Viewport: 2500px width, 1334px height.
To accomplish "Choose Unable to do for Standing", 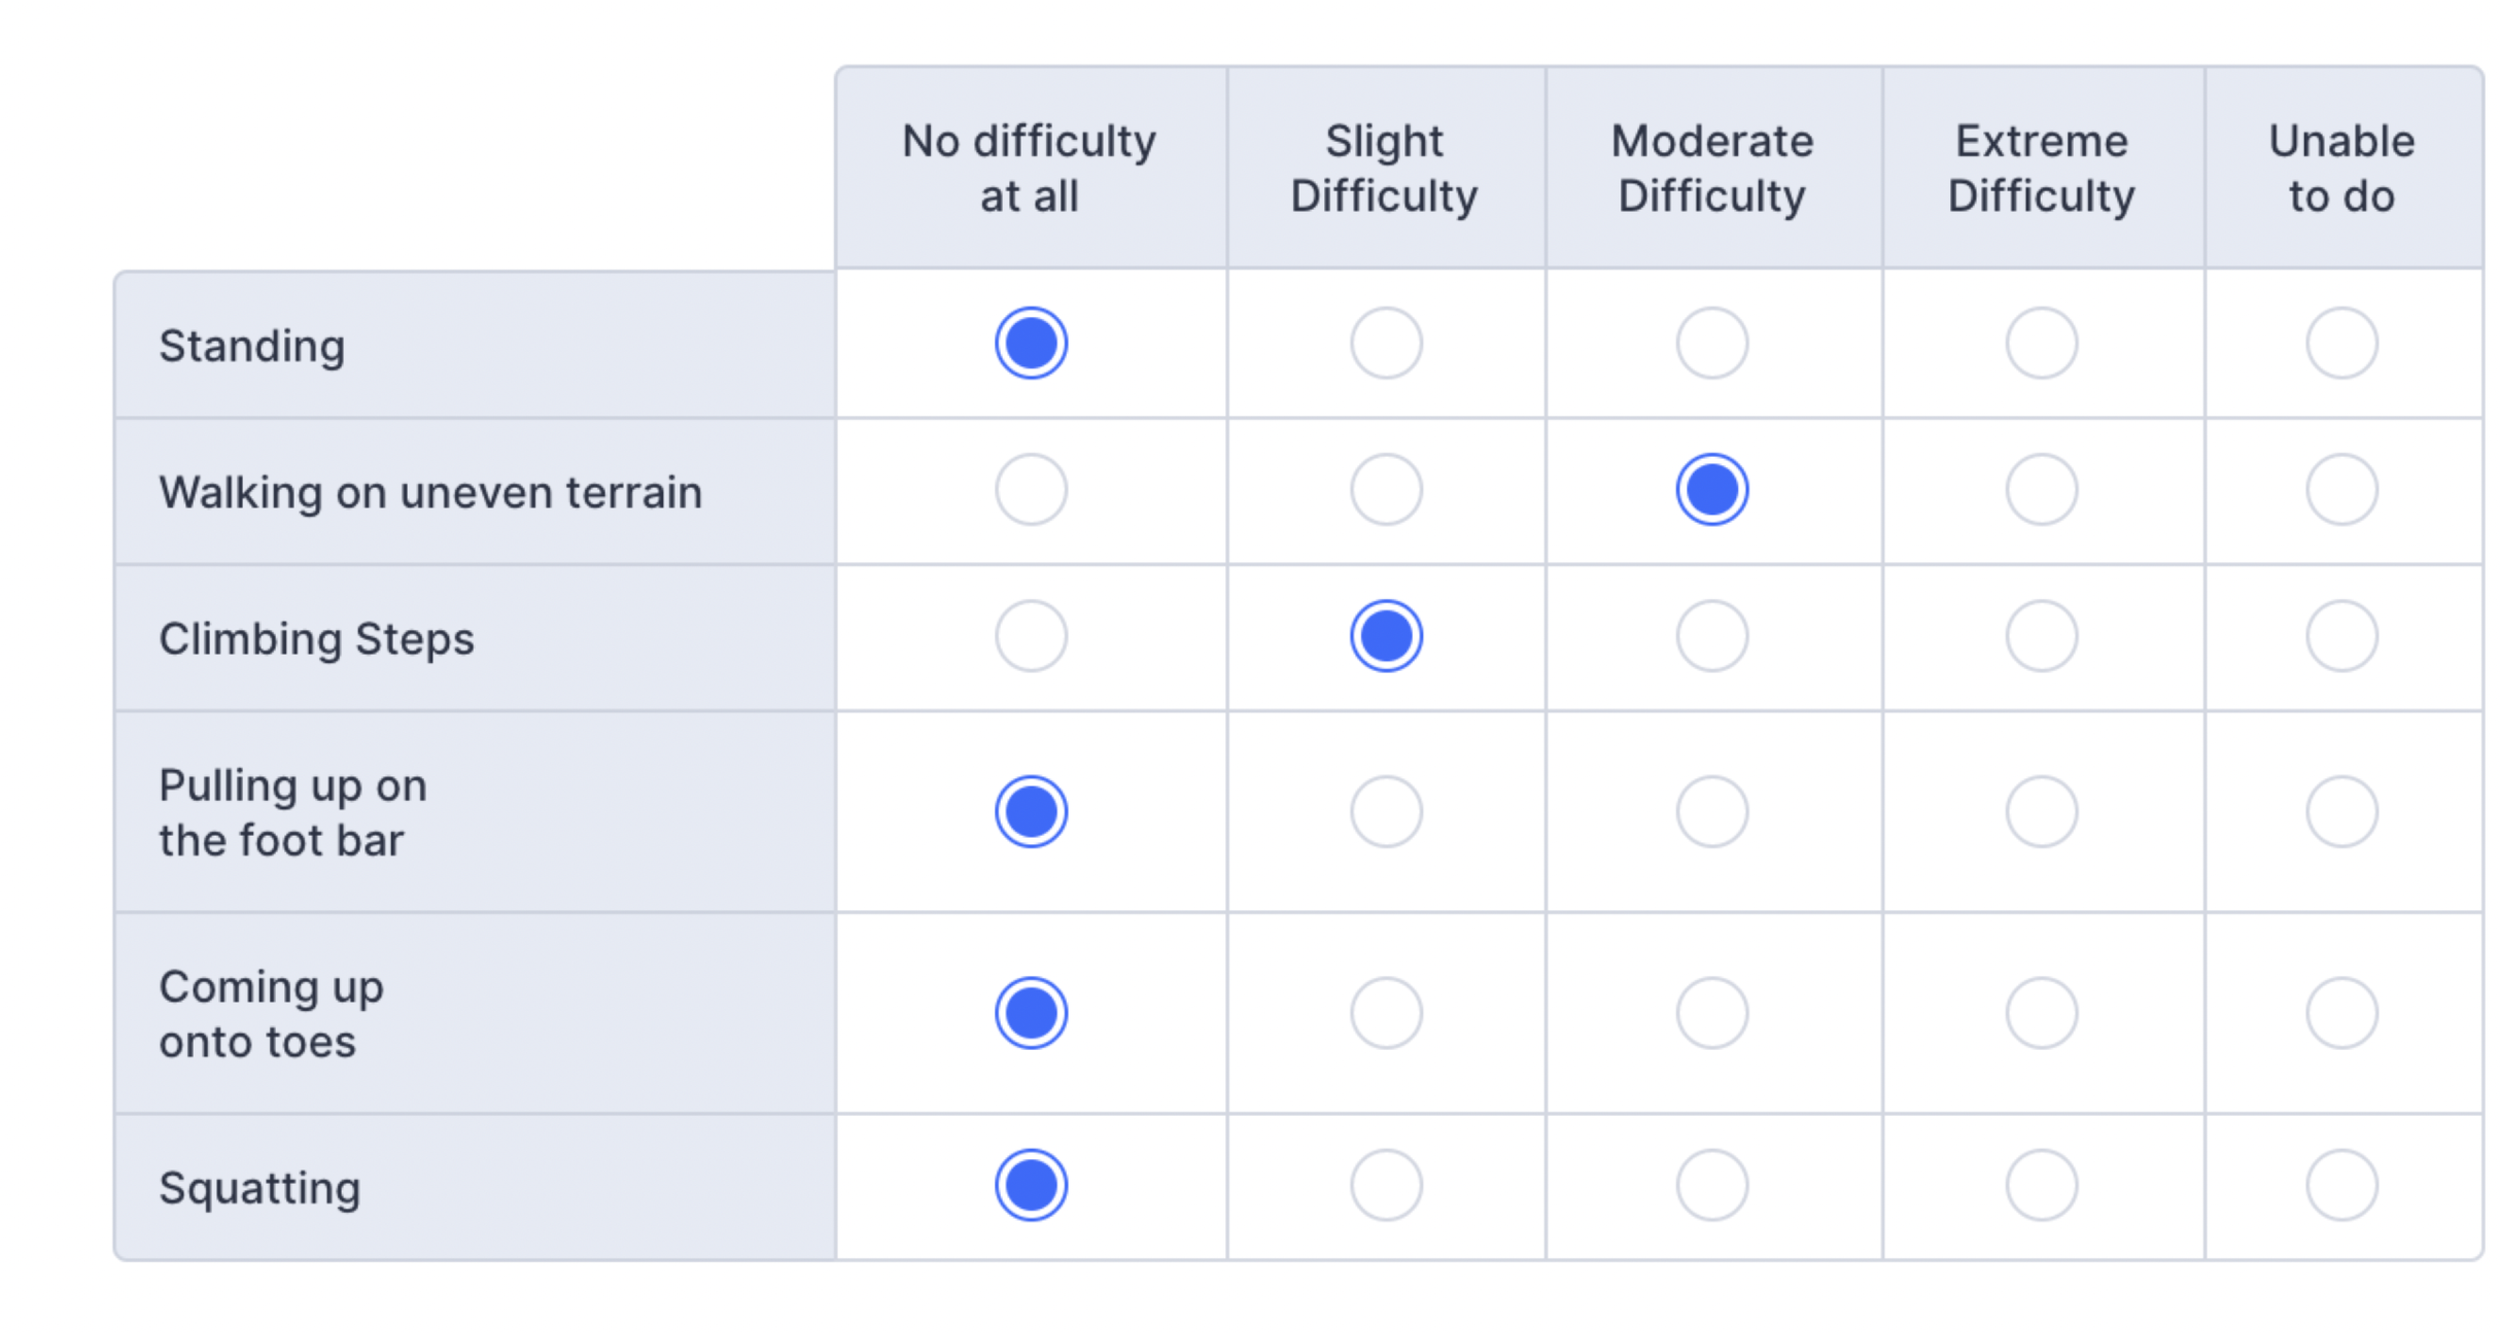I will point(2341,343).
